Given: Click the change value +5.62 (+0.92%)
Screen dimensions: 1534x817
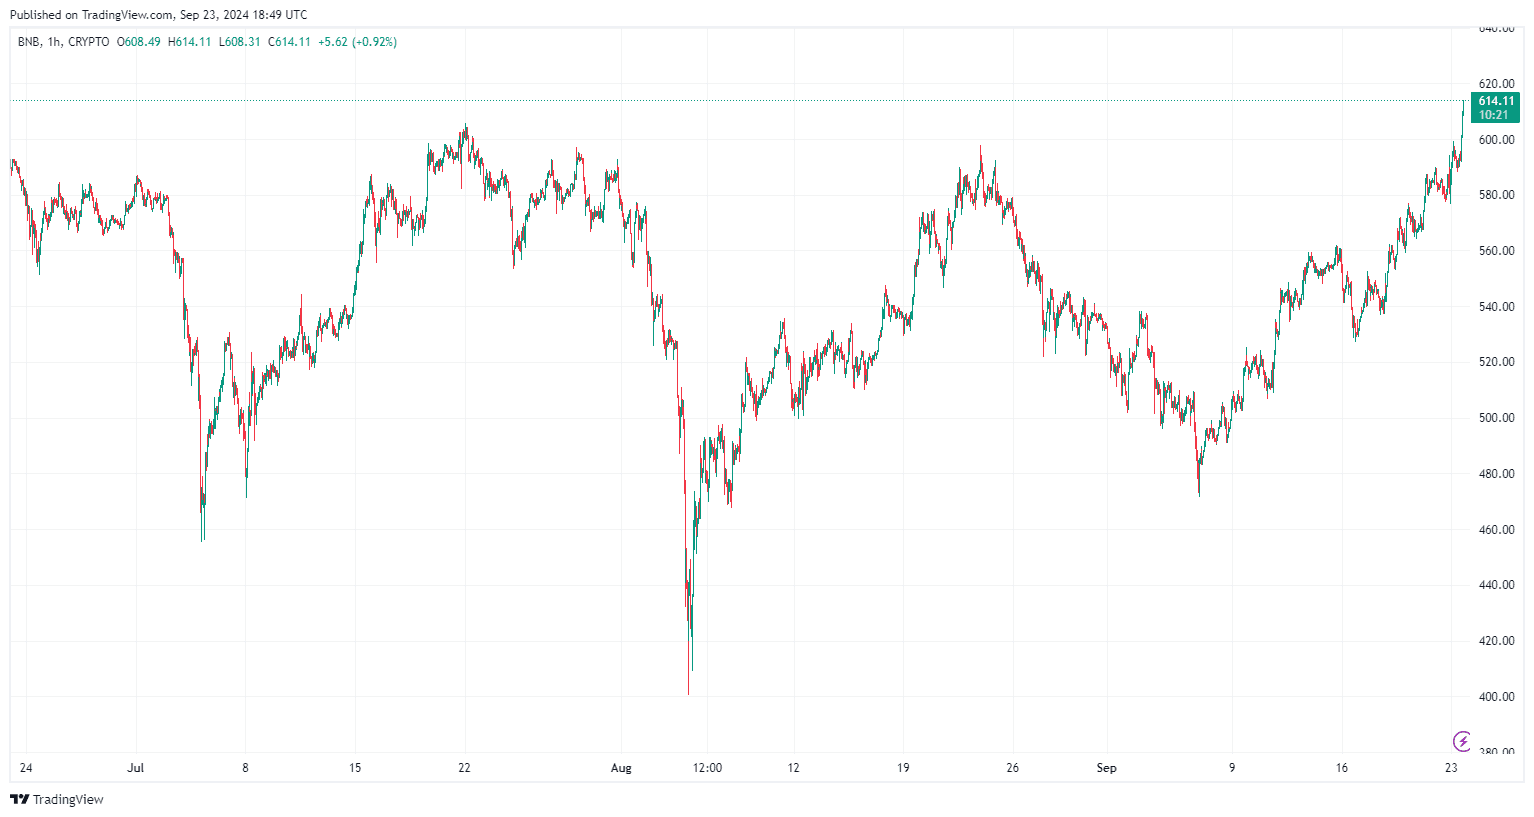Looking at the screenshot, I should point(357,42).
